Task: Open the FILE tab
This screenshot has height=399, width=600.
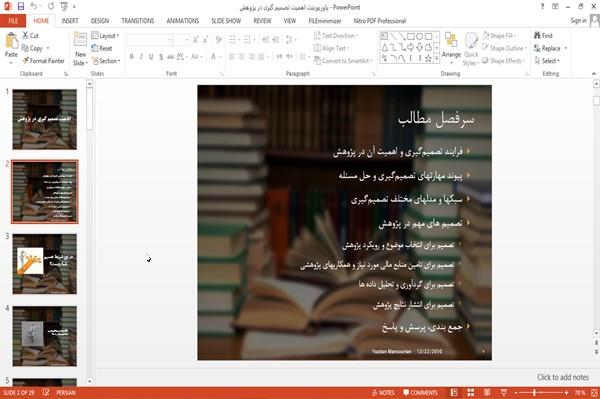Action: click(x=13, y=21)
